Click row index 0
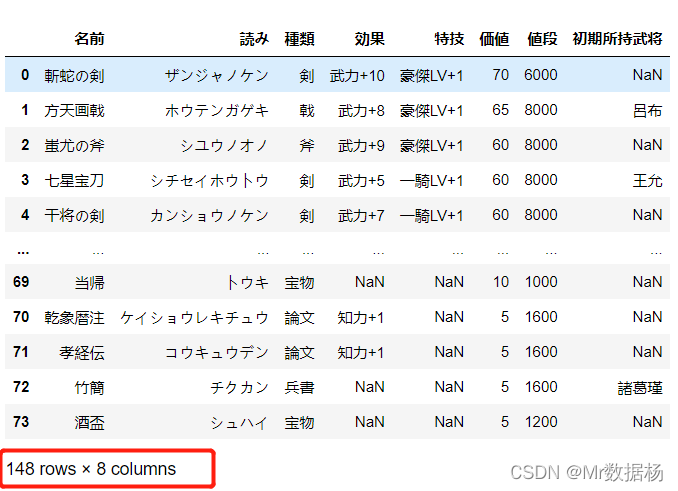Image resolution: width=678 pixels, height=491 pixels. click(x=24, y=75)
